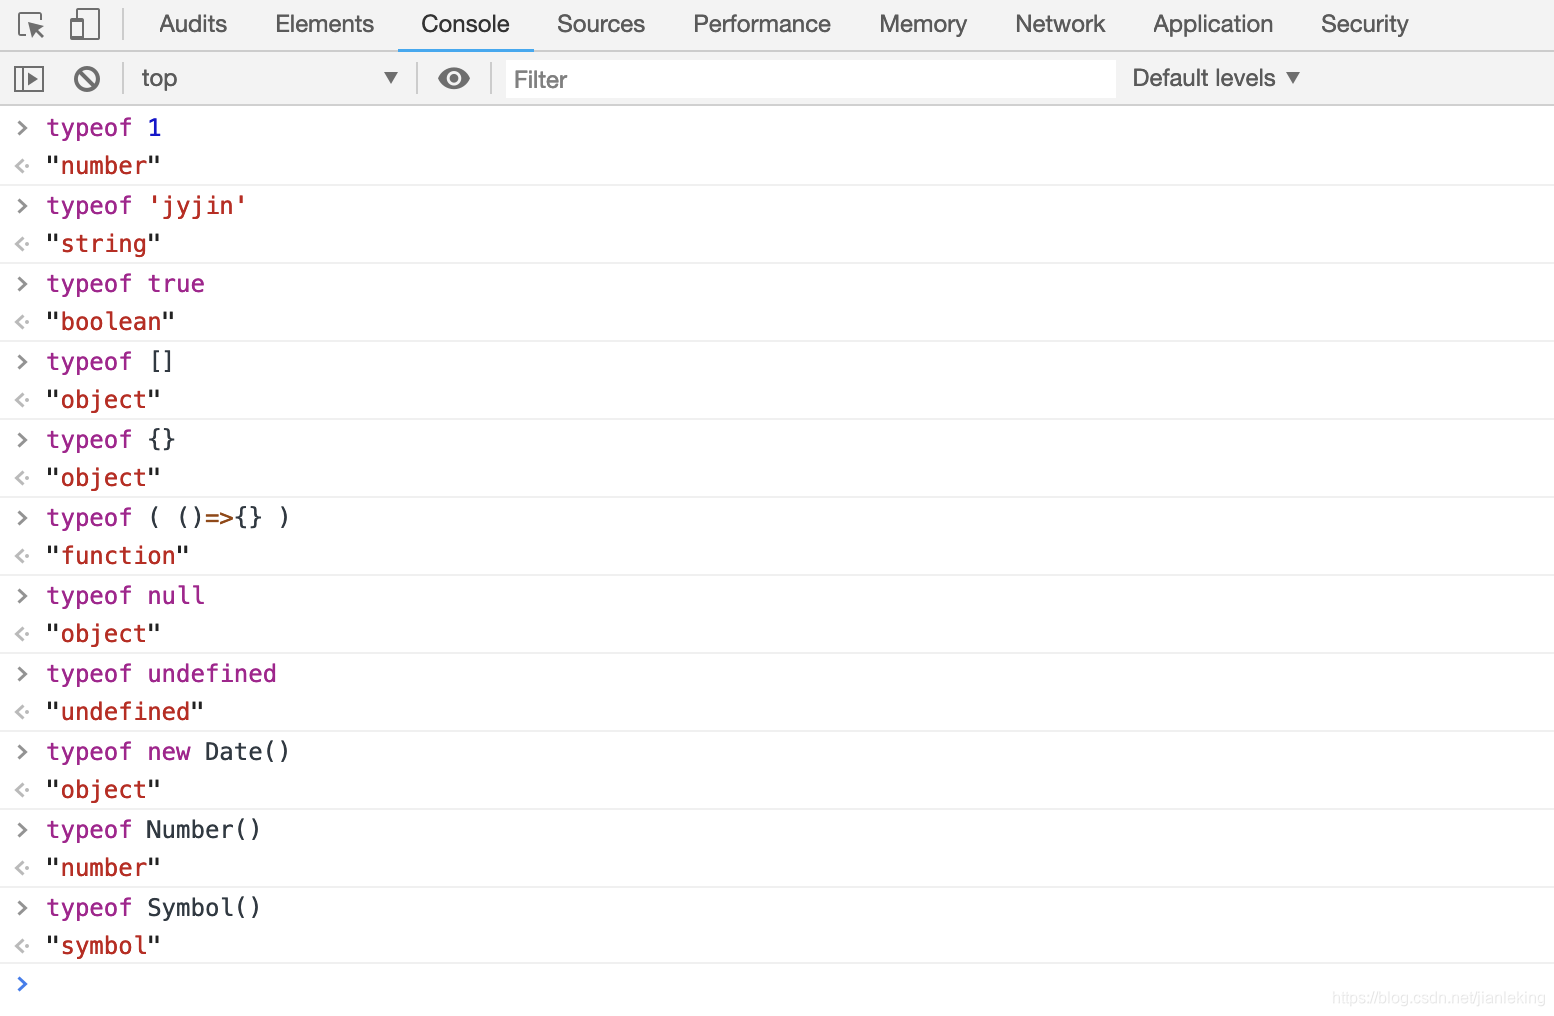Screen dimensions: 1554x1016
Task: Select the "boolean" result
Action: tap(111, 322)
